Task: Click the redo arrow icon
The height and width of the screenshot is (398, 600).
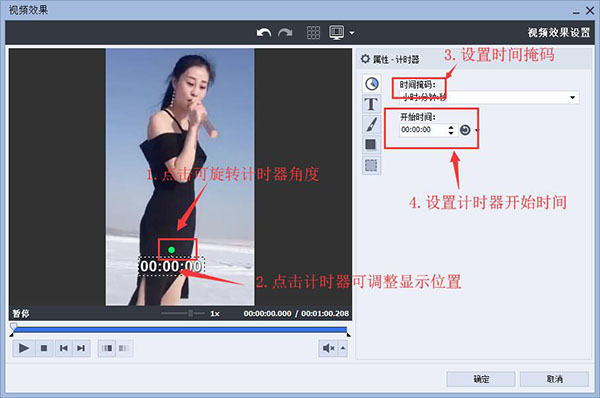Action: pyautogui.click(x=285, y=33)
